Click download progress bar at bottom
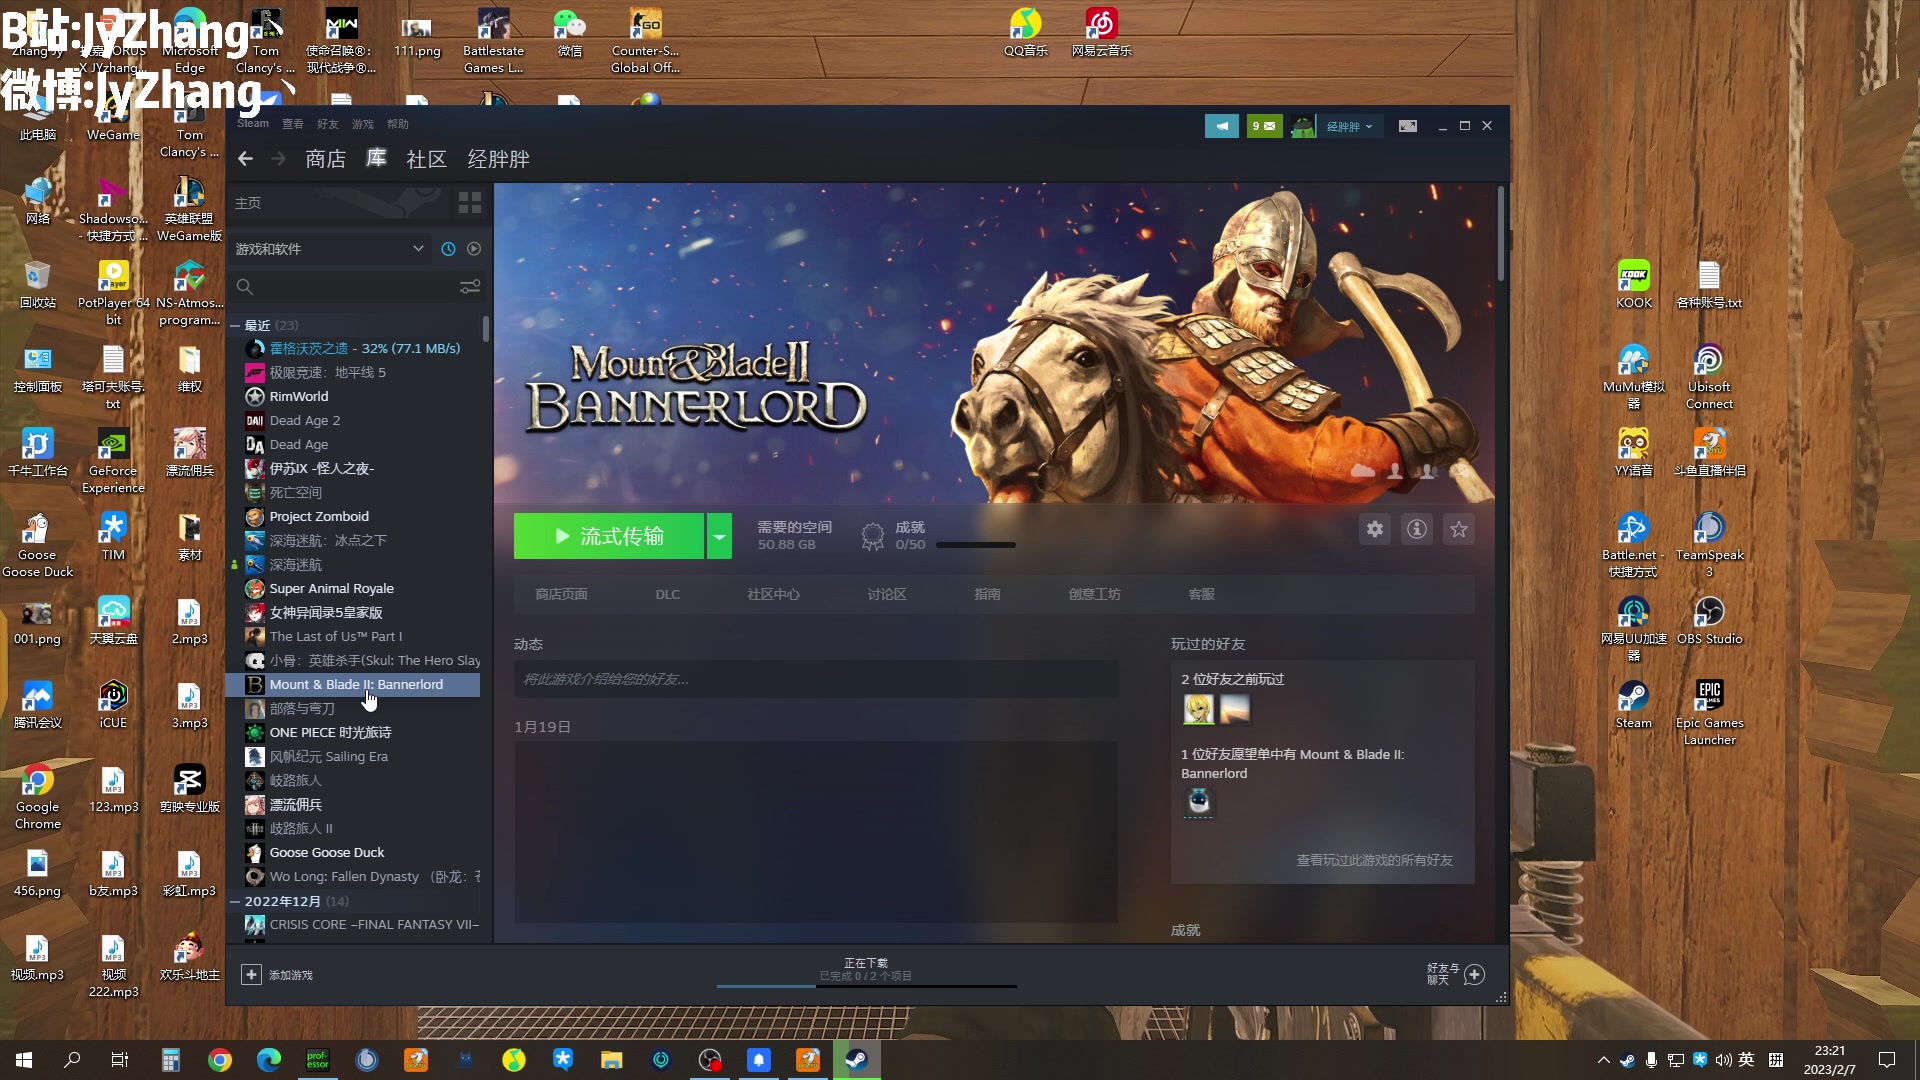Screen dimensions: 1920x1080 (x=866, y=986)
